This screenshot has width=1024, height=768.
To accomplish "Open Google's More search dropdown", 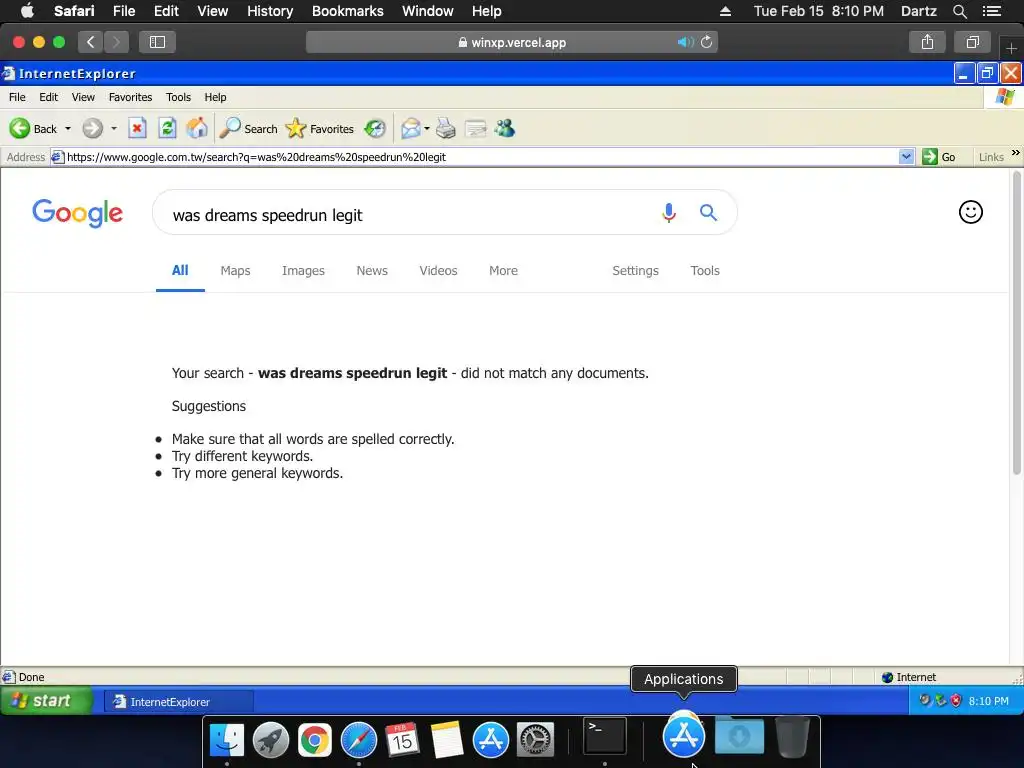I will pos(504,270).
